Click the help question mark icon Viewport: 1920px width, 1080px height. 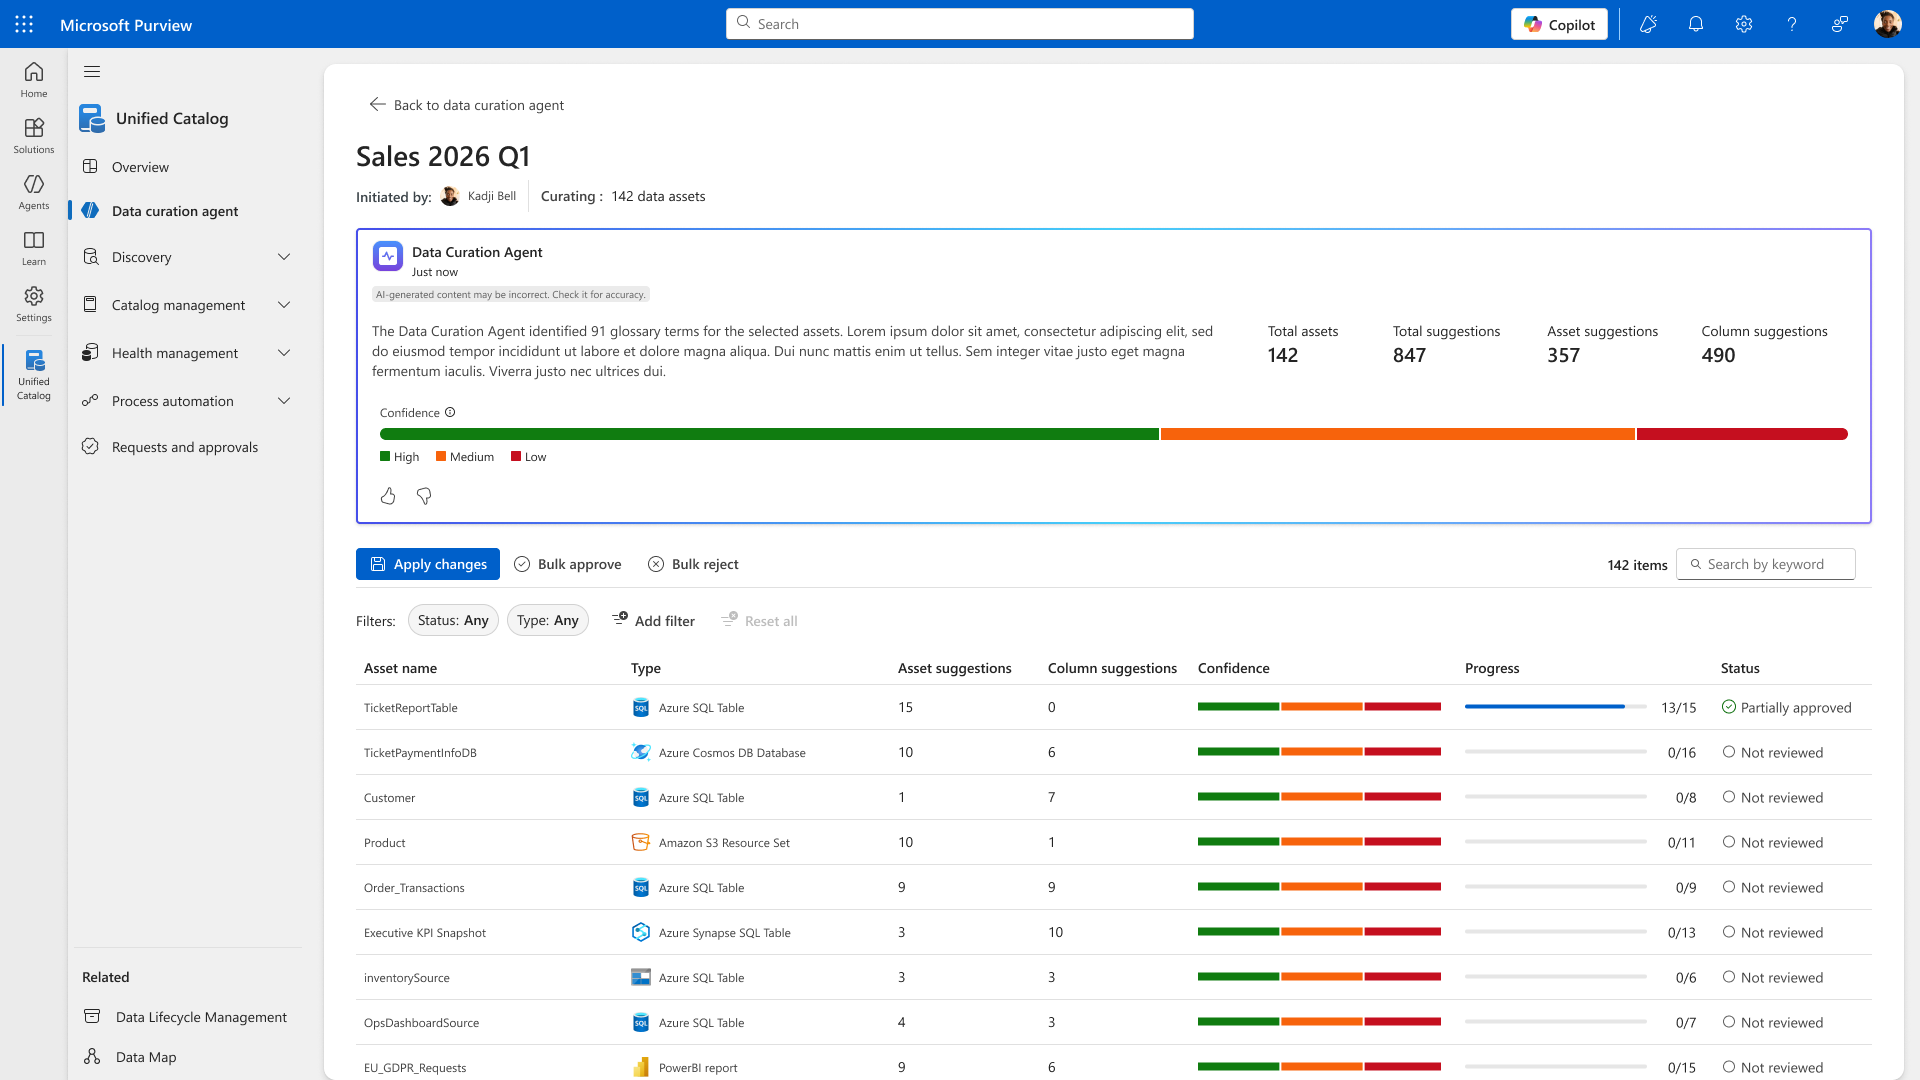pyautogui.click(x=1792, y=24)
